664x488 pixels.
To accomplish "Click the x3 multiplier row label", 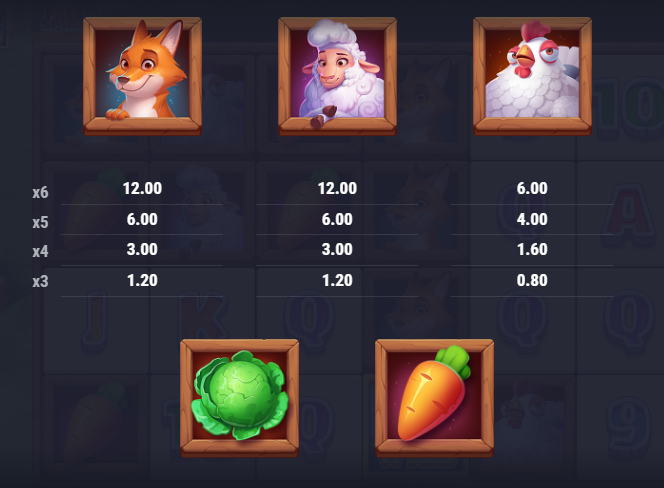I will point(40,281).
